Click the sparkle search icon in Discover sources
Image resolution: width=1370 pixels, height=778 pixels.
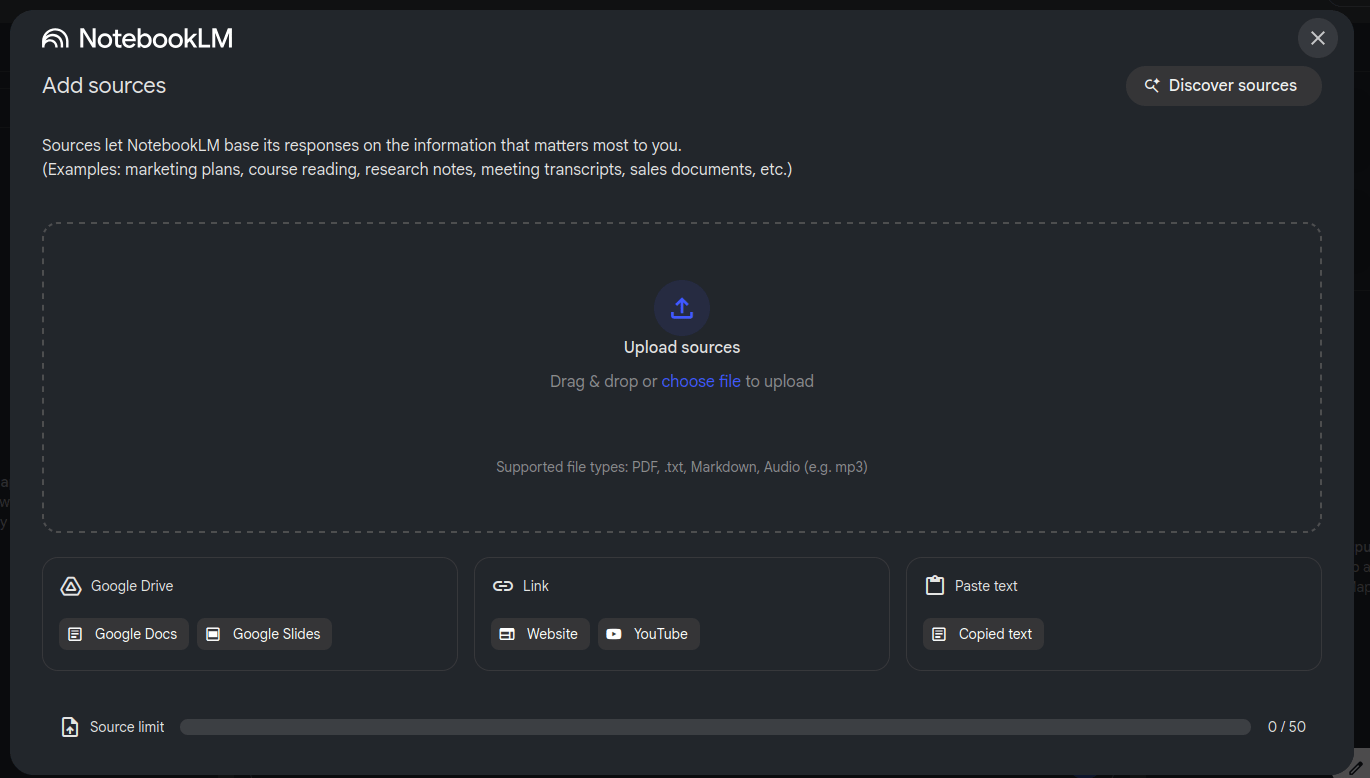point(1152,86)
